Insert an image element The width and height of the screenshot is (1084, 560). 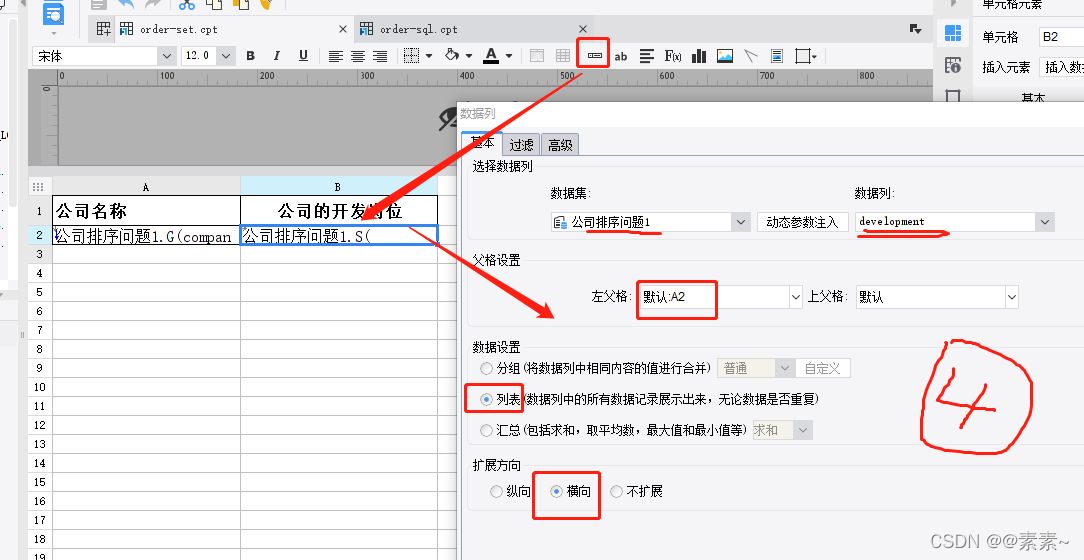[725, 56]
